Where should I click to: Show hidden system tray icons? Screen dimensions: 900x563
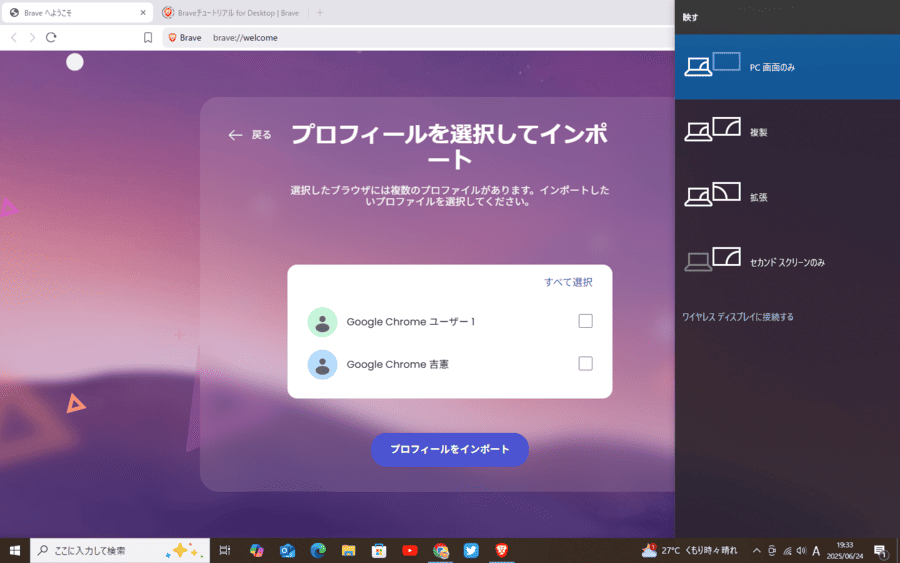pyautogui.click(x=757, y=550)
